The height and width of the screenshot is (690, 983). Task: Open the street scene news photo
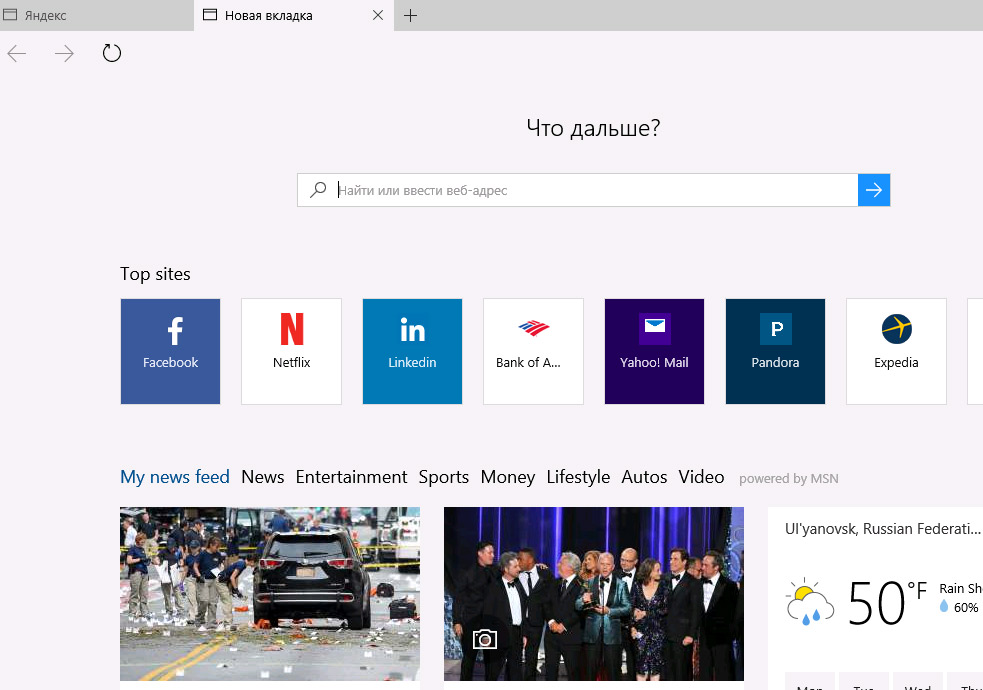click(270, 594)
